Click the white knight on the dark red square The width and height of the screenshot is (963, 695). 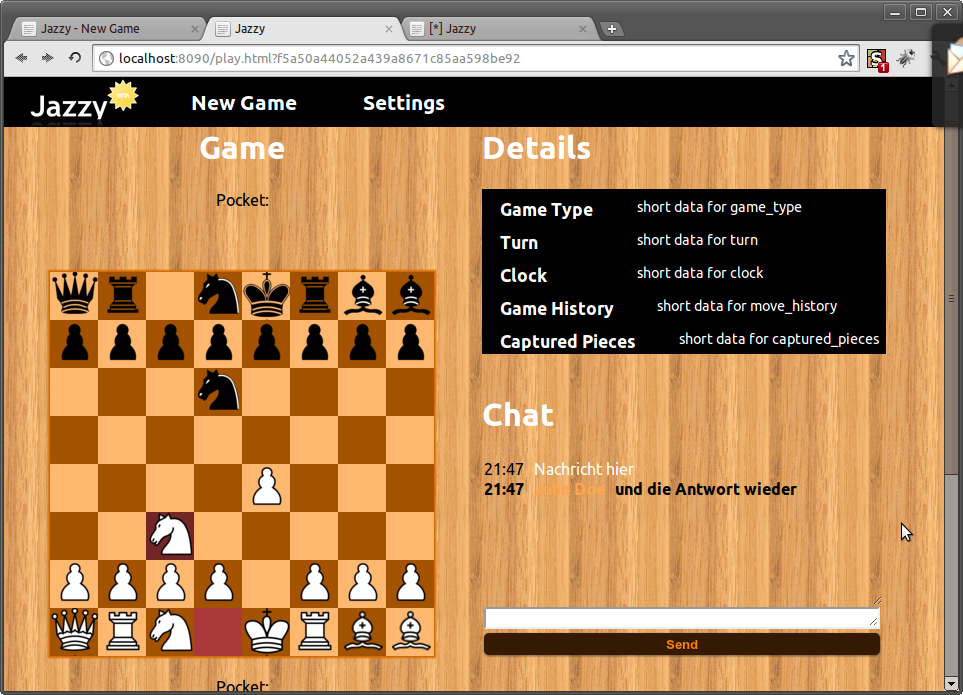[170, 535]
